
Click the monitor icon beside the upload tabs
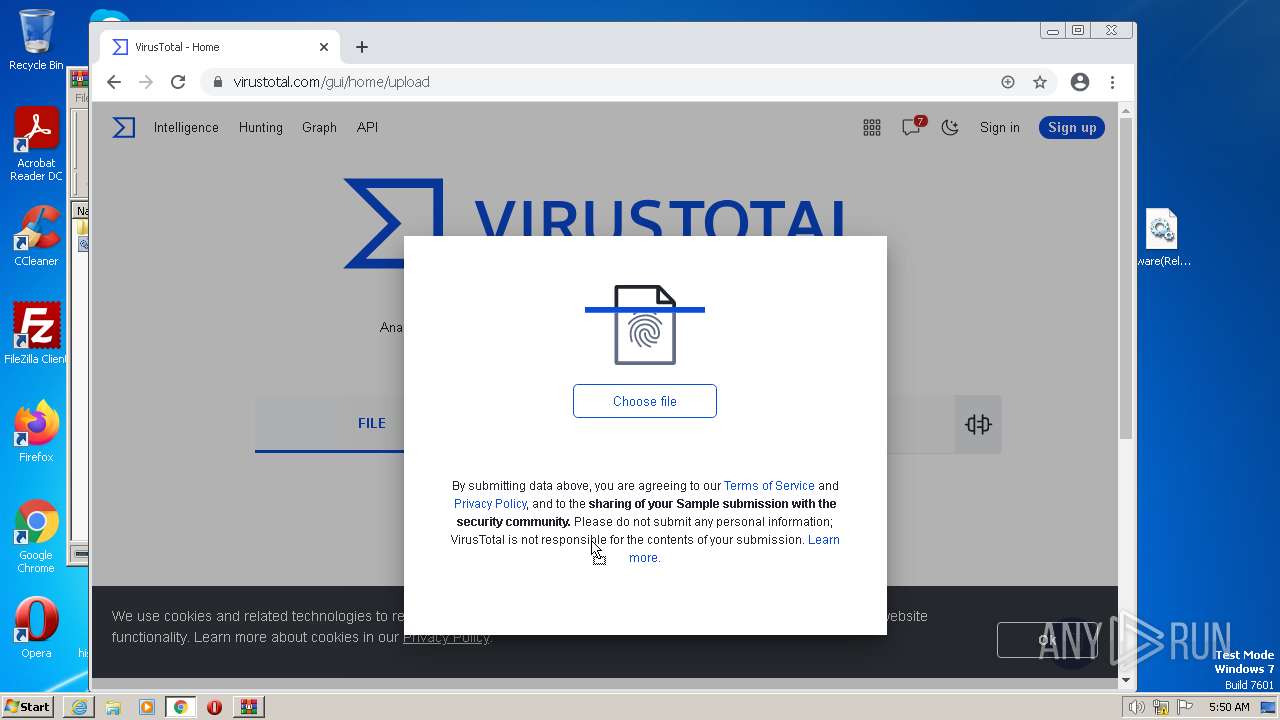click(x=978, y=424)
